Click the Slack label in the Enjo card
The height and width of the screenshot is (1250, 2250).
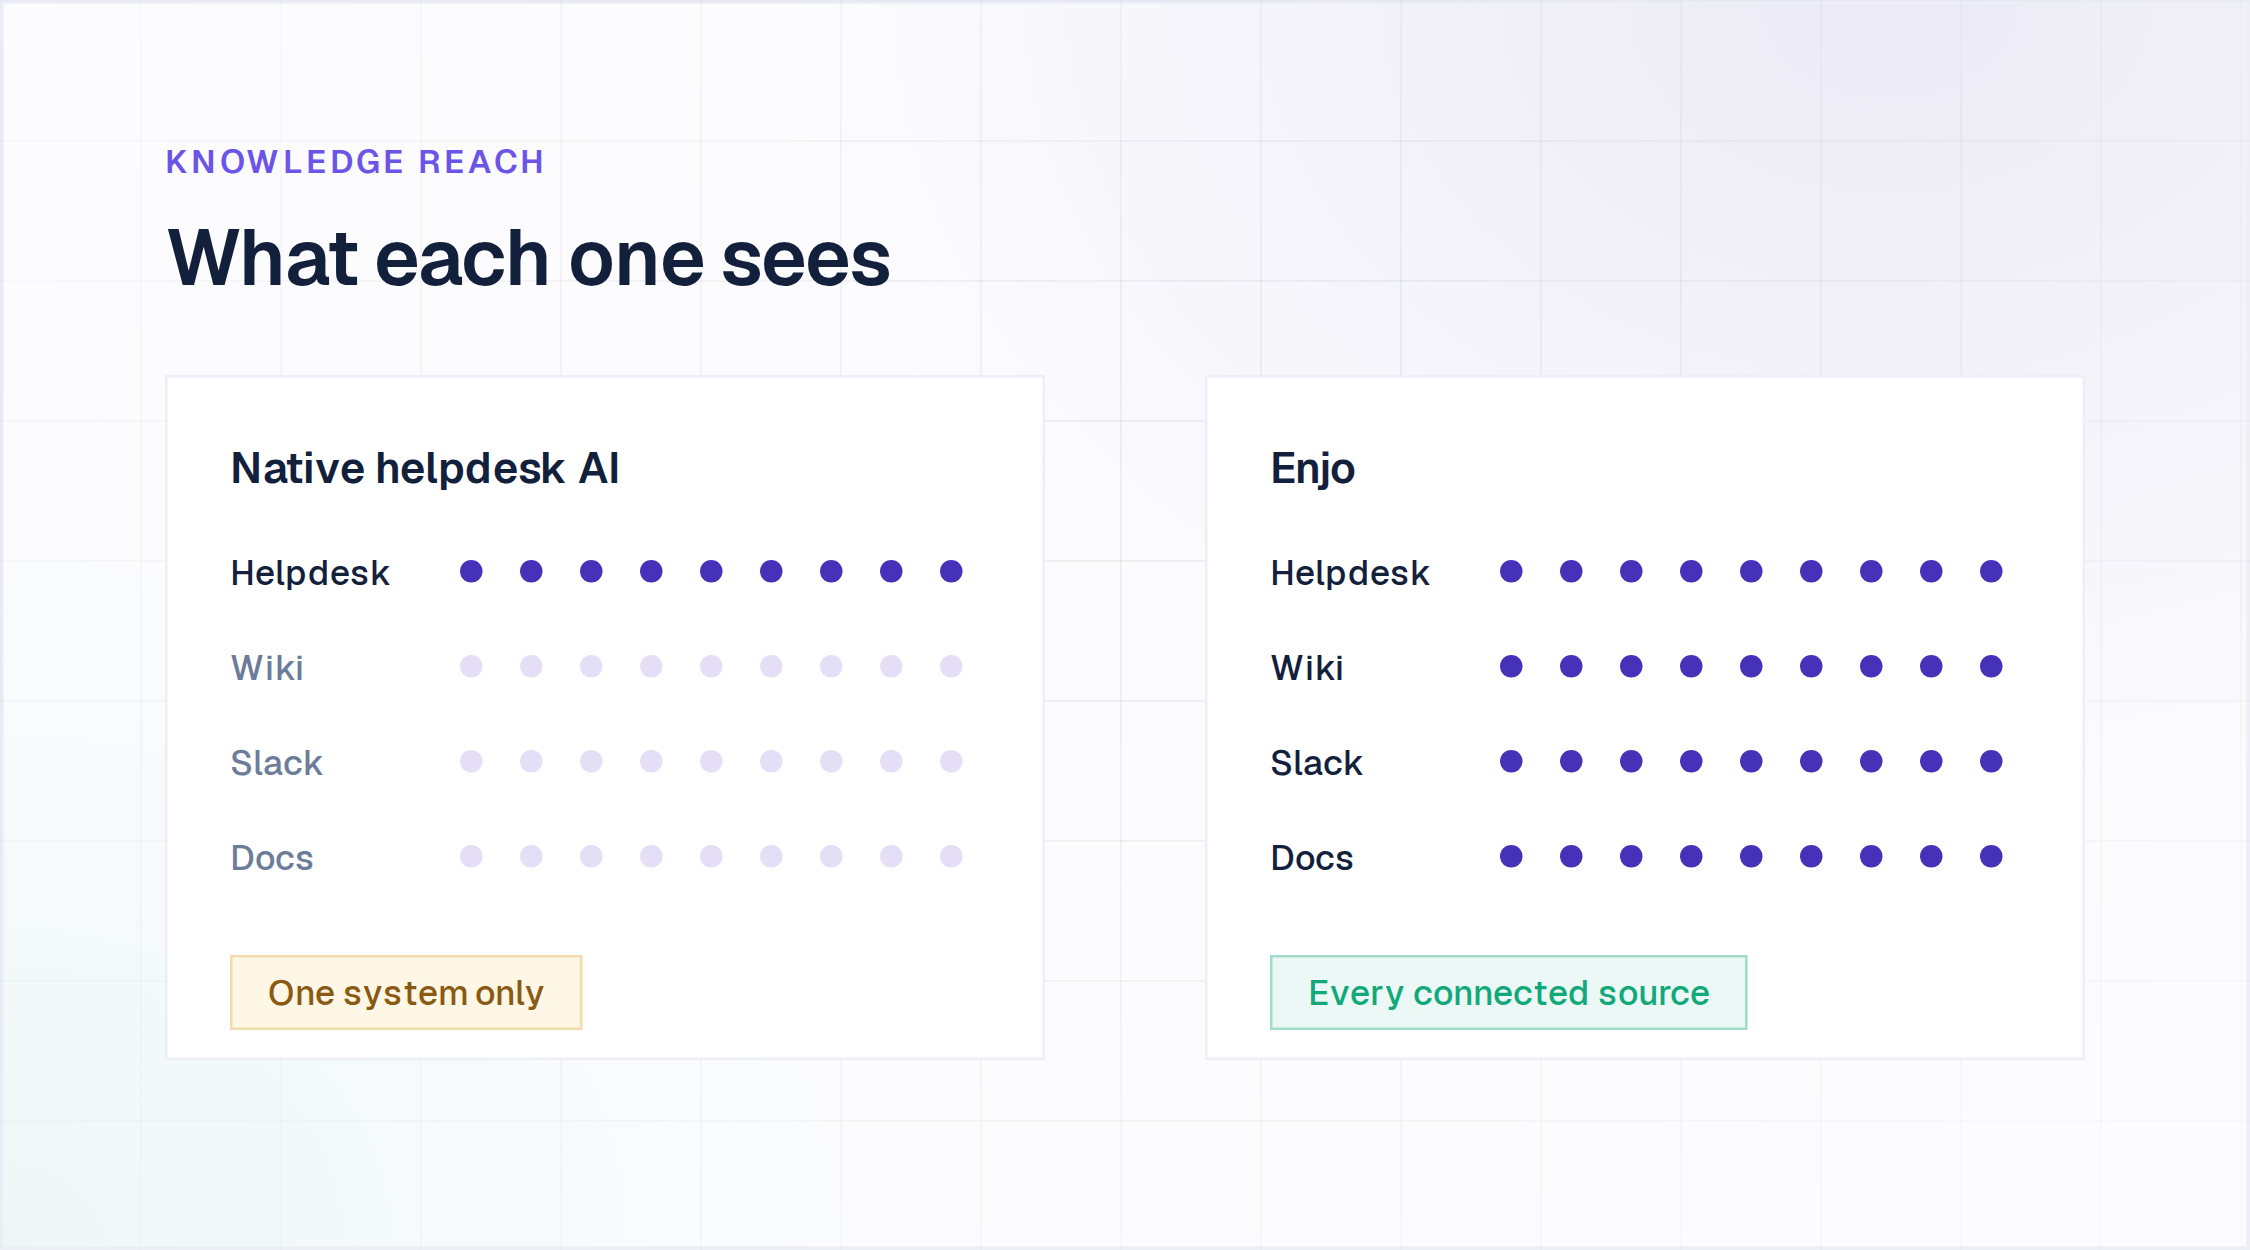pyautogui.click(x=1317, y=763)
